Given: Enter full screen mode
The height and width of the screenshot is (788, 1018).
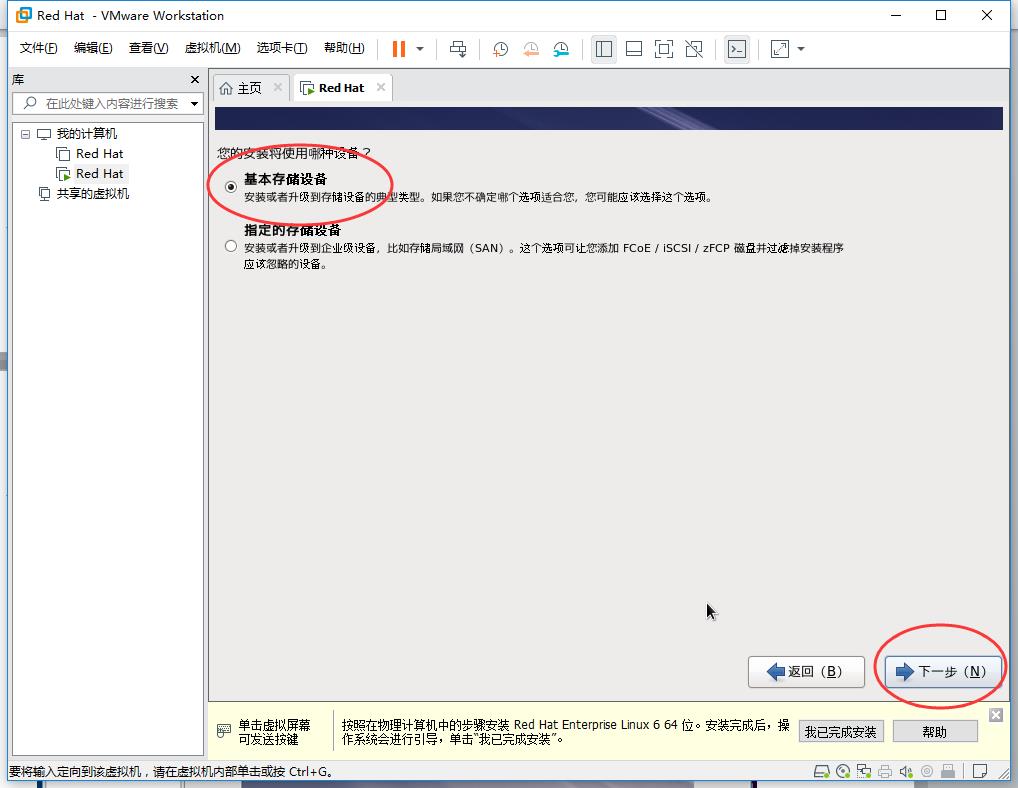Looking at the screenshot, I should [664, 49].
